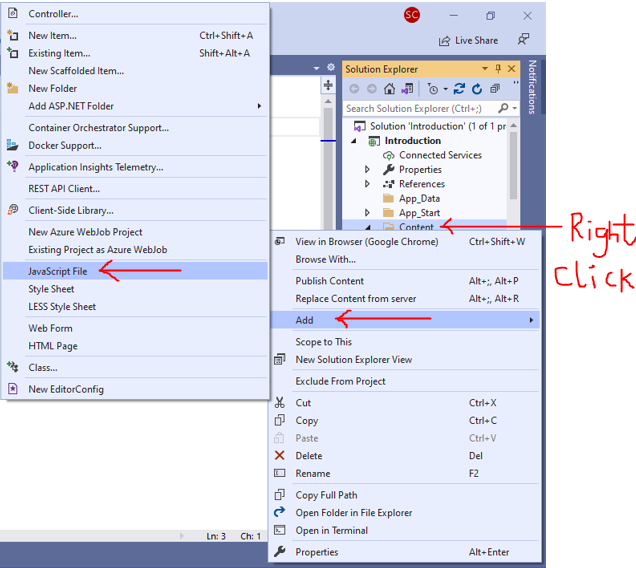Expand the Properties node in Solution Explorer
The image size is (636, 568).
(367, 169)
